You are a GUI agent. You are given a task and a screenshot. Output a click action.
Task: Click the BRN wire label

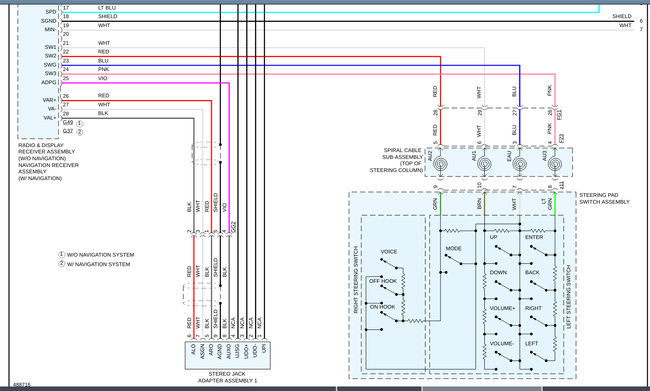(479, 203)
